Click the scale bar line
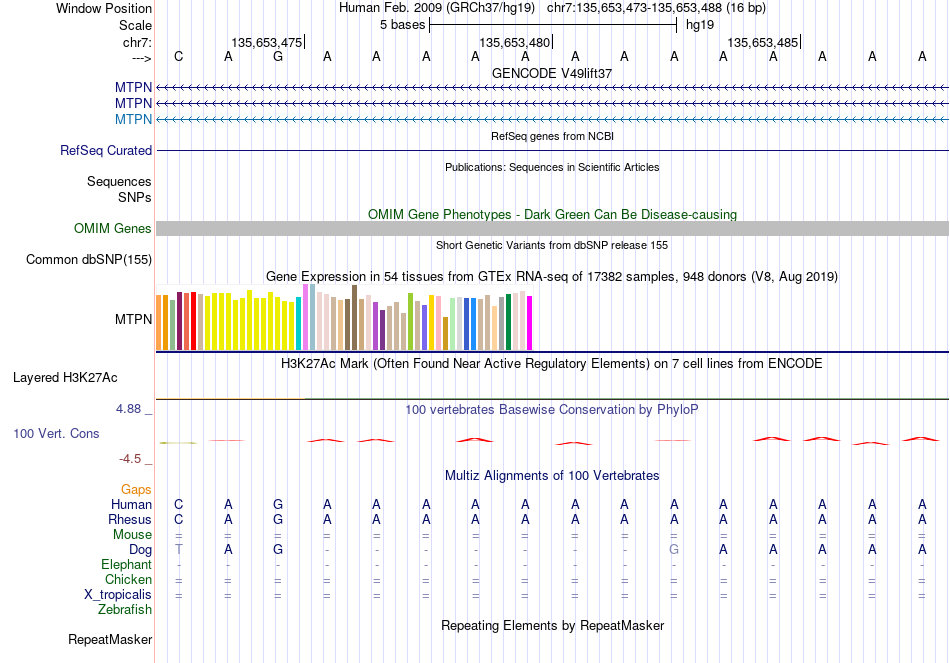Viewport: 950px width, 663px height. 553,25
